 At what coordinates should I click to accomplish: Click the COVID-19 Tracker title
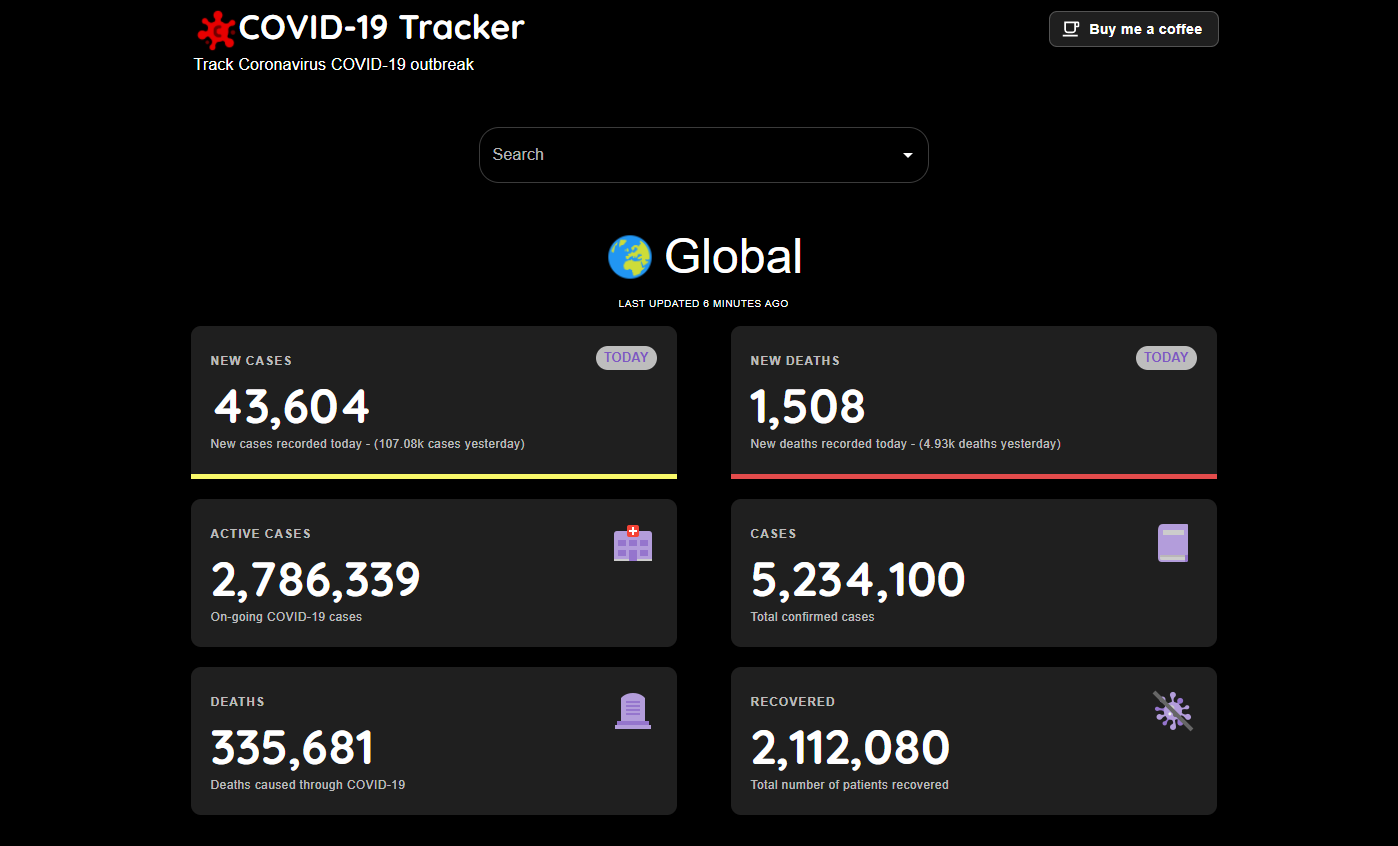[x=381, y=28]
